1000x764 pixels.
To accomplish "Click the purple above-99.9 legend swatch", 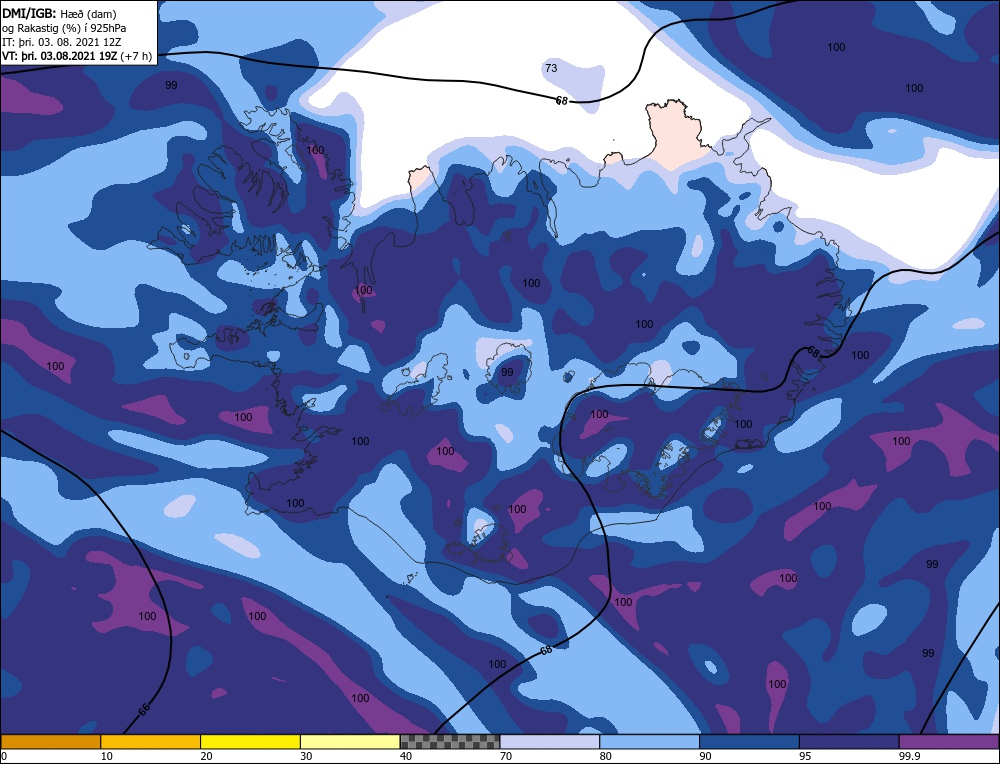I will pos(949,741).
